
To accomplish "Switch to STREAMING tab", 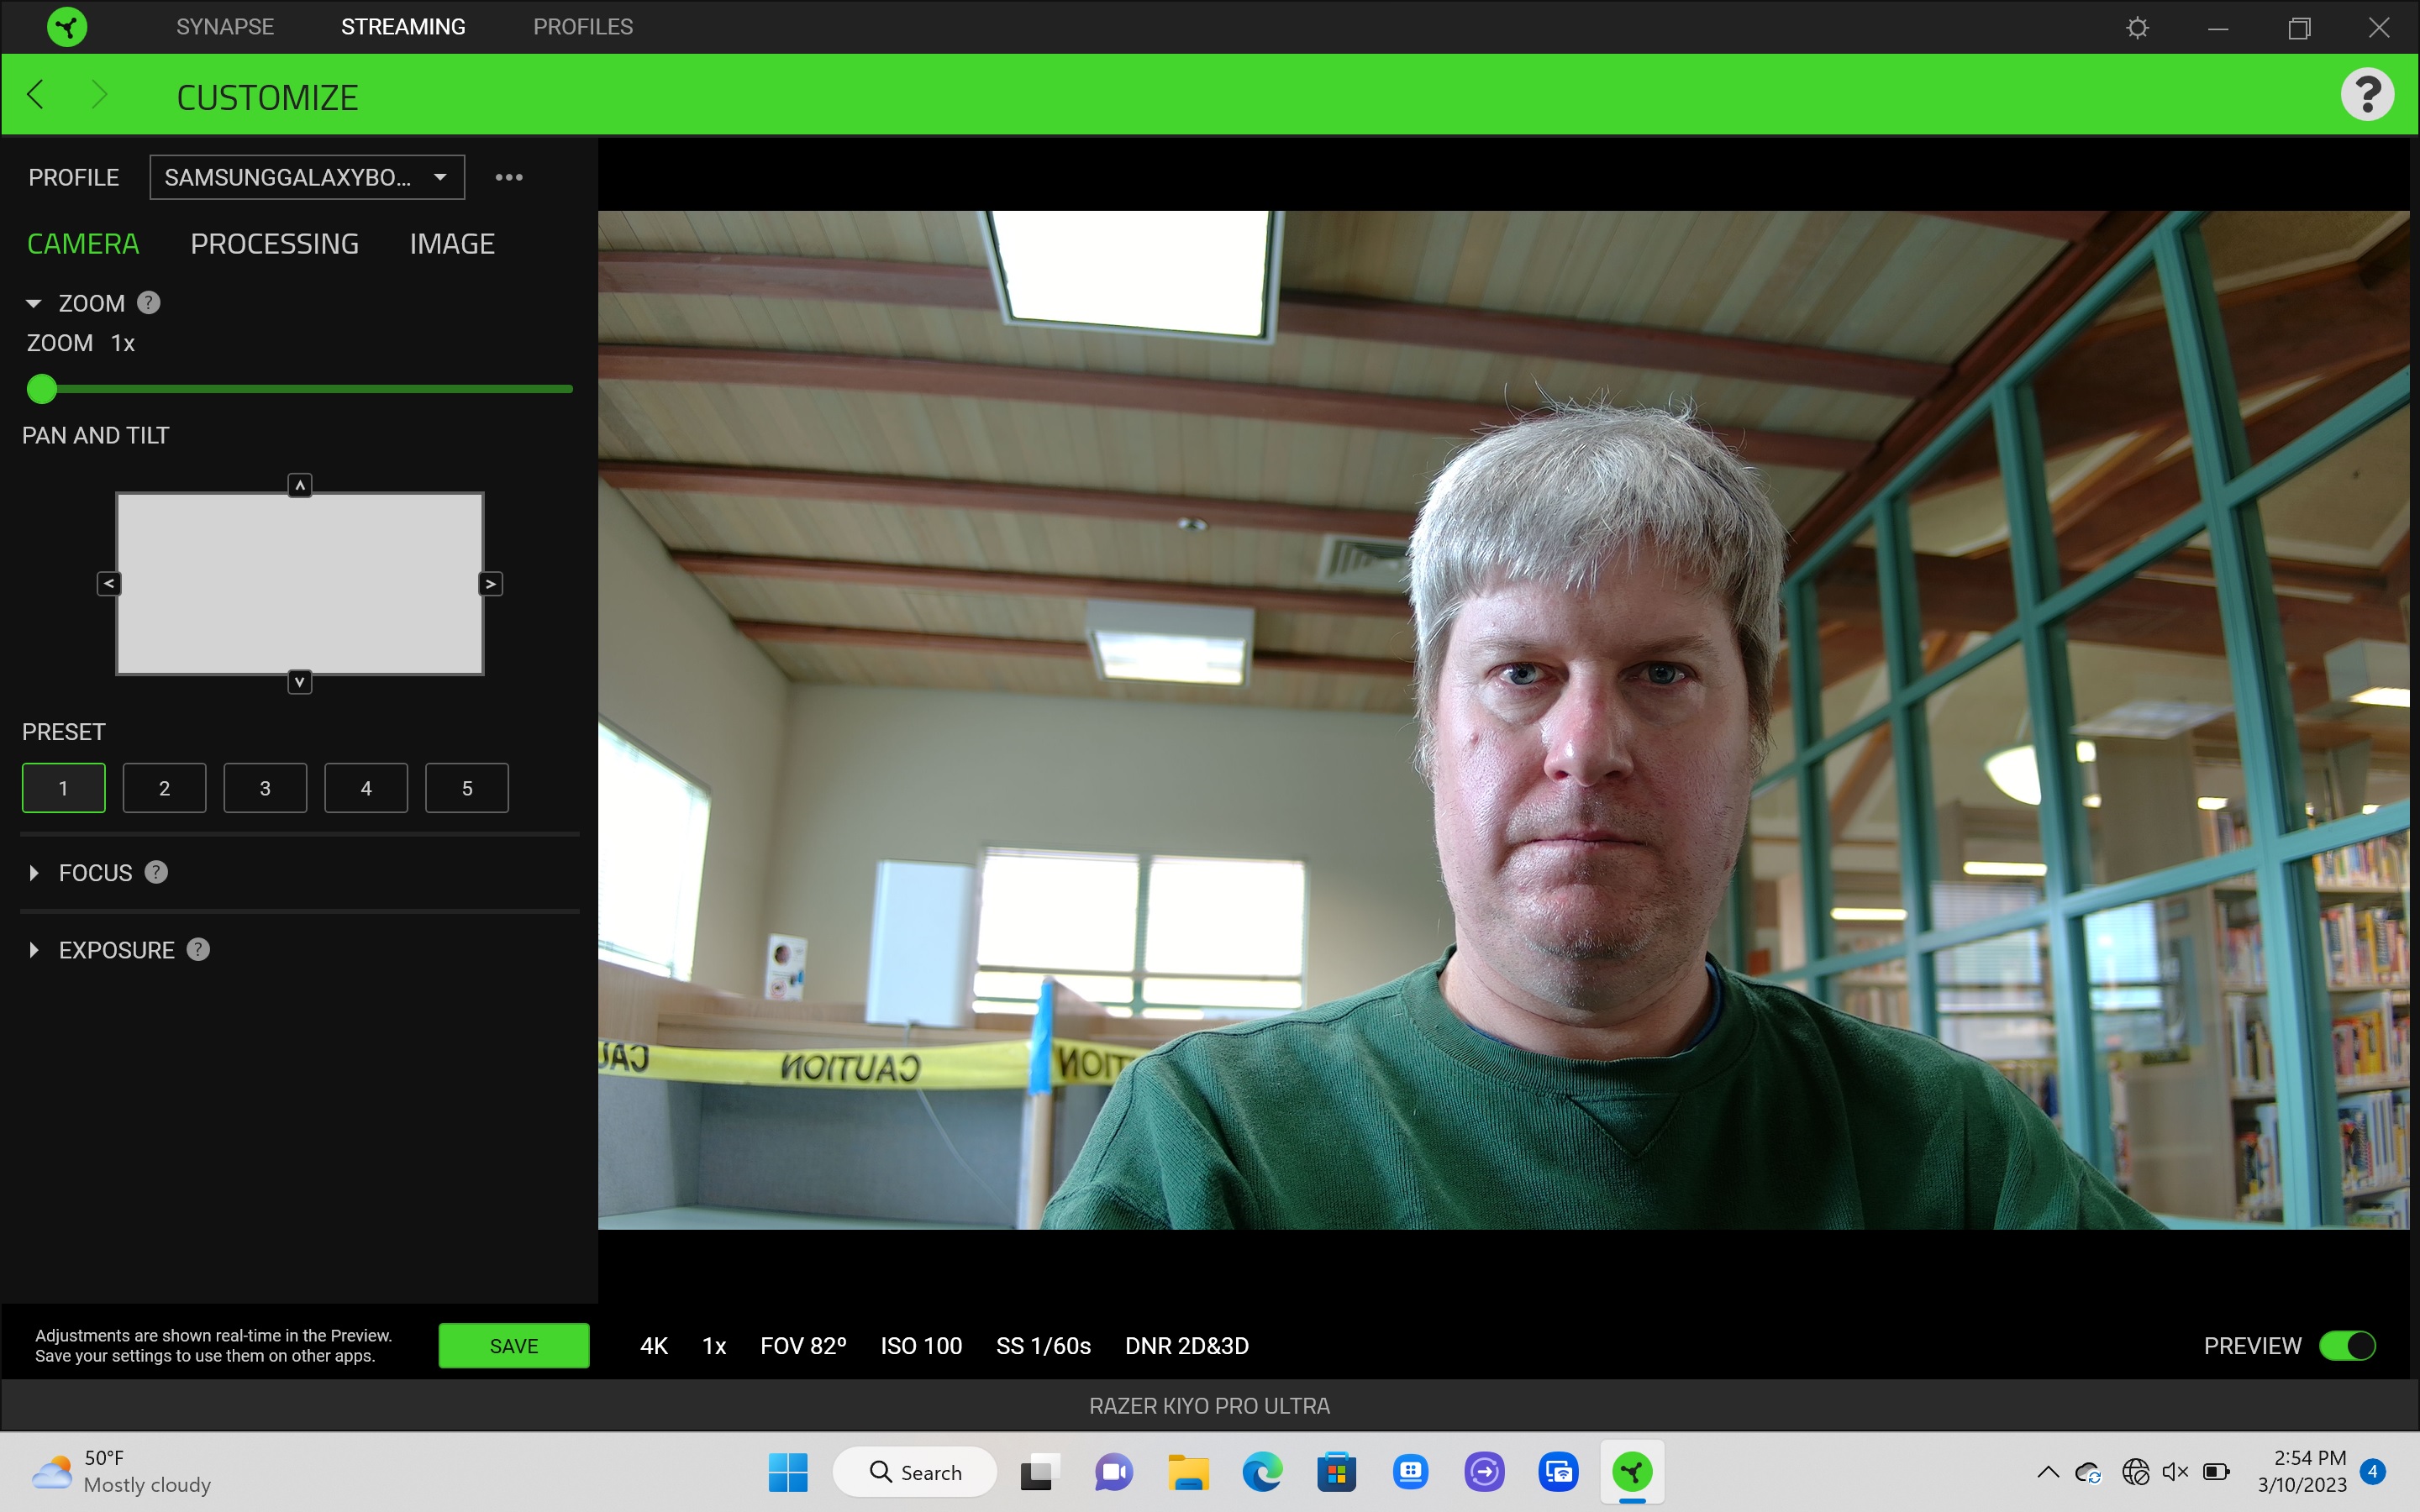I will (404, 26).
